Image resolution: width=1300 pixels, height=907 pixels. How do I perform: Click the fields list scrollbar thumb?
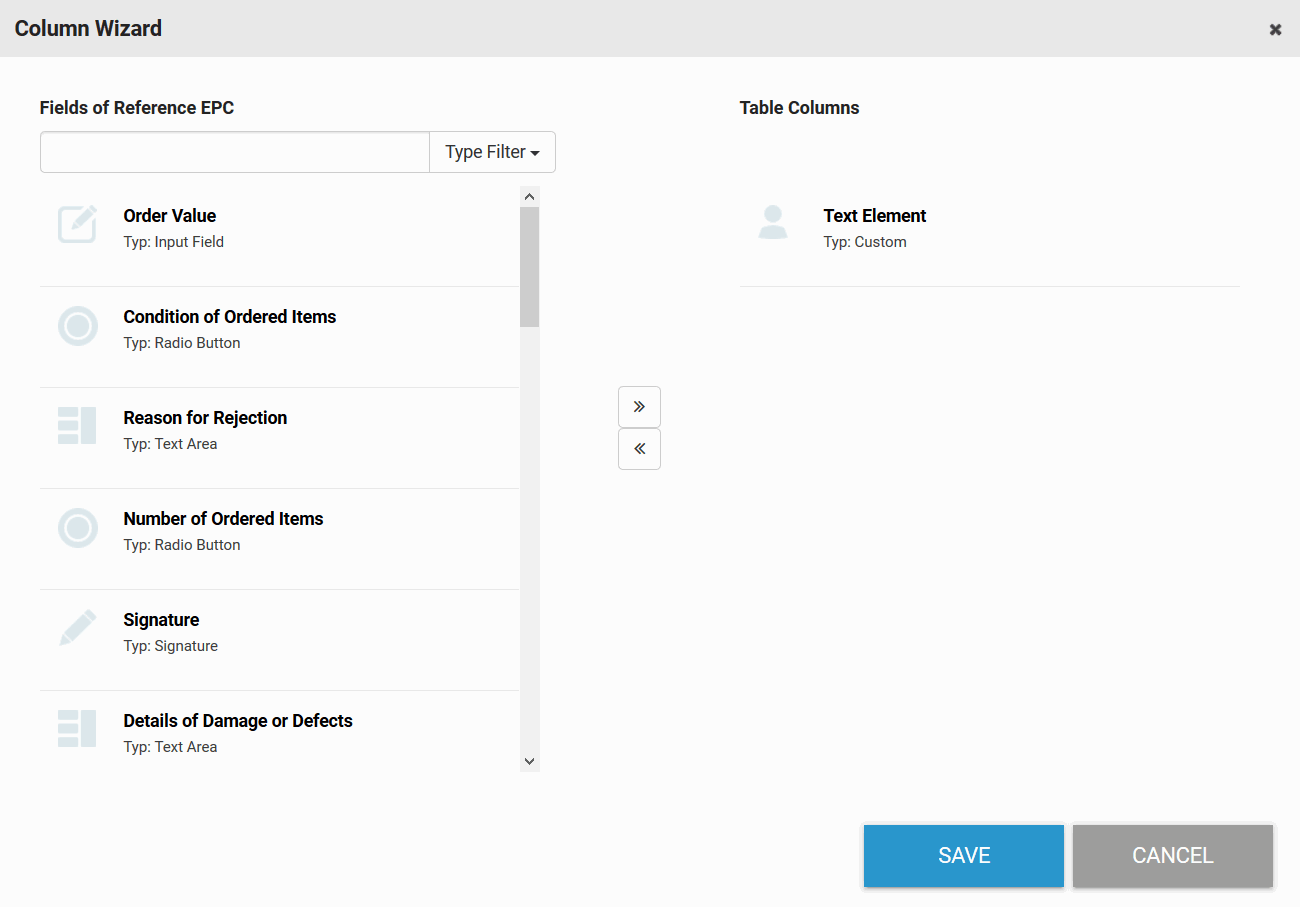(x=529, y=266)
